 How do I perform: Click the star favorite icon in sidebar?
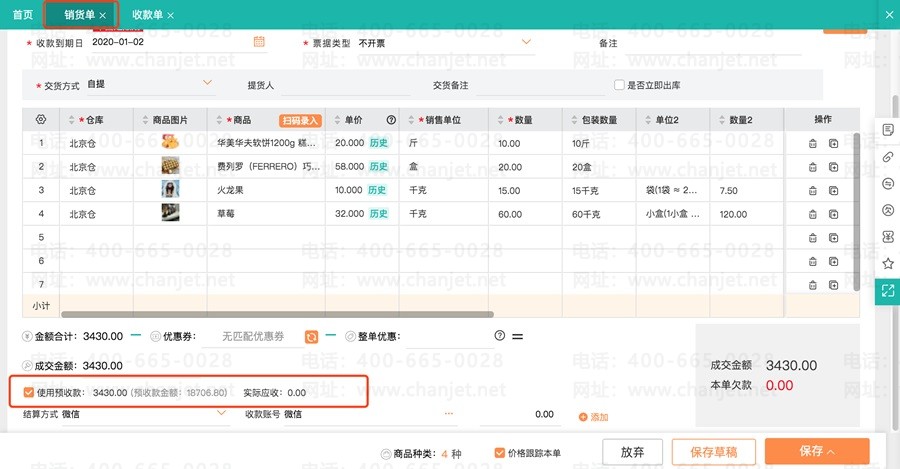point(887,263)
